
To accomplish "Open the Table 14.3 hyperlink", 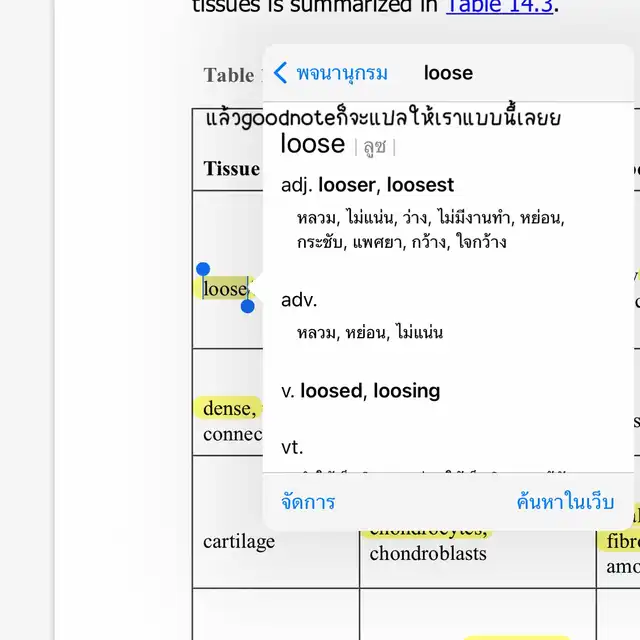I will (x=500, y=6).
